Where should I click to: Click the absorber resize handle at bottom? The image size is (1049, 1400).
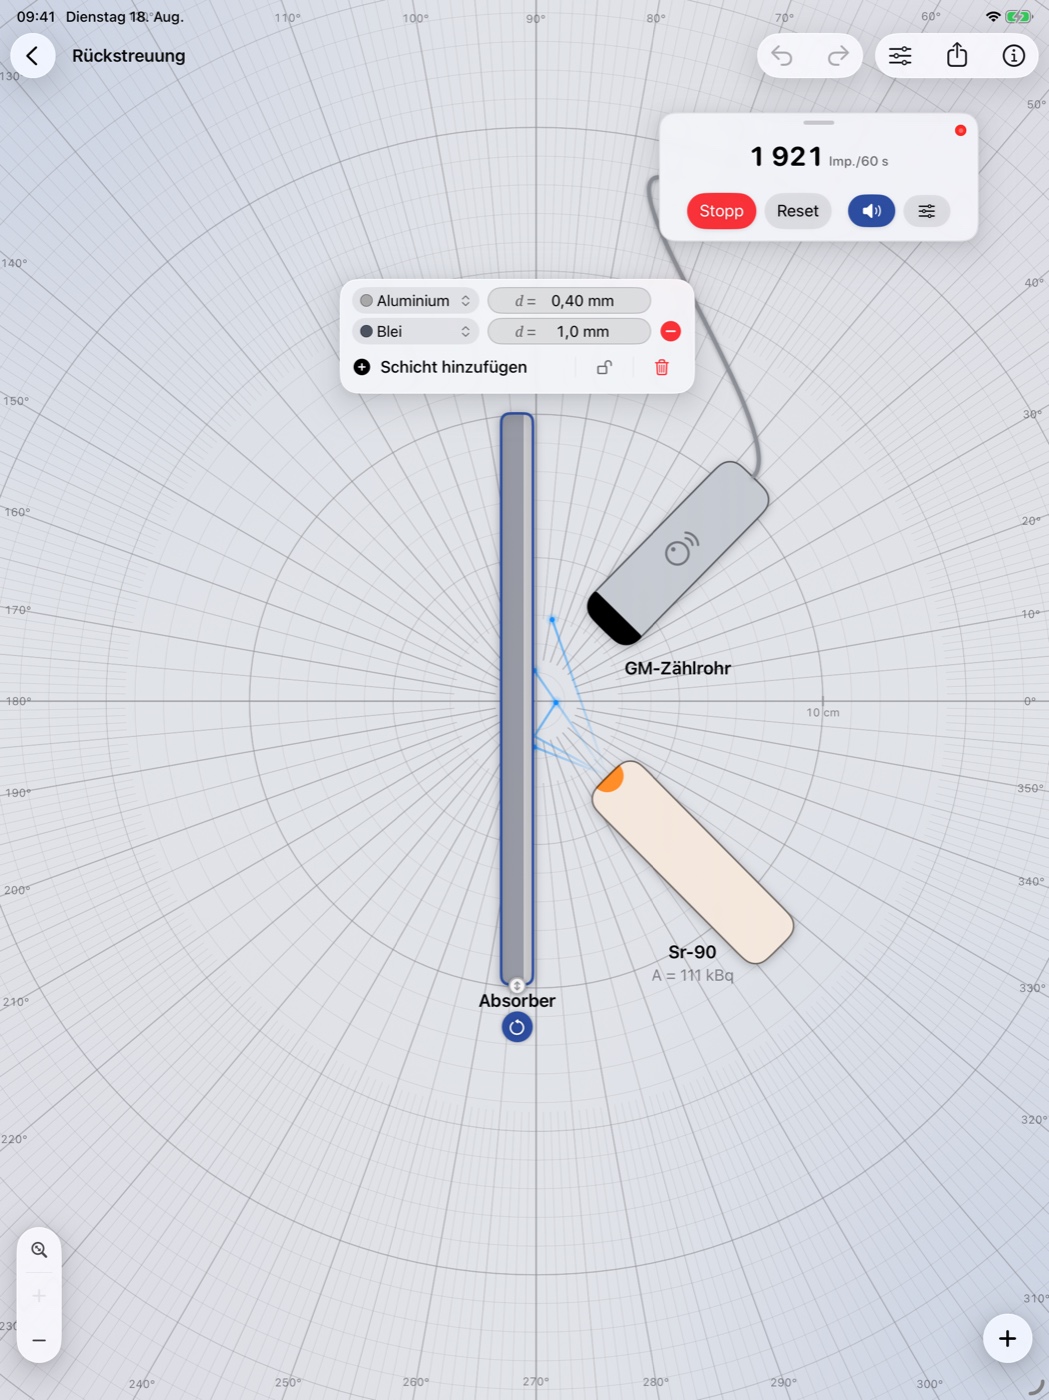(x=517, y=986)
